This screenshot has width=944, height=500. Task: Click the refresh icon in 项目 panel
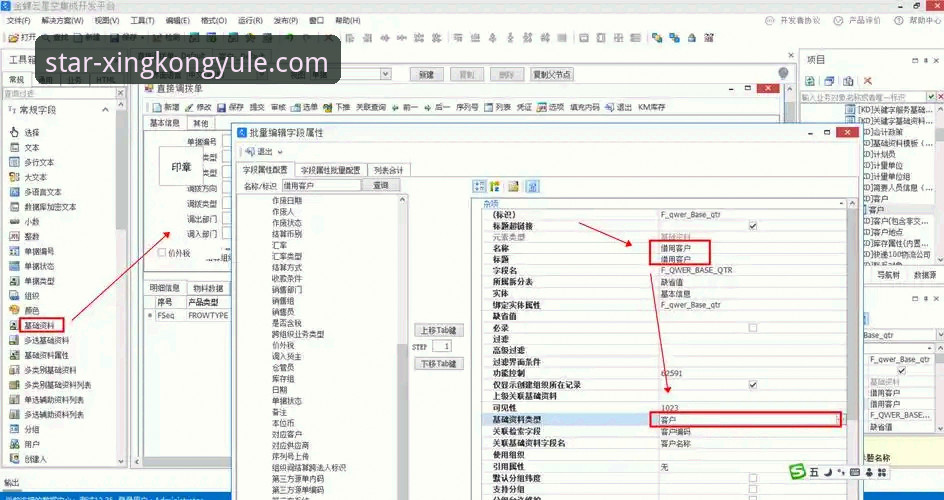810,81
